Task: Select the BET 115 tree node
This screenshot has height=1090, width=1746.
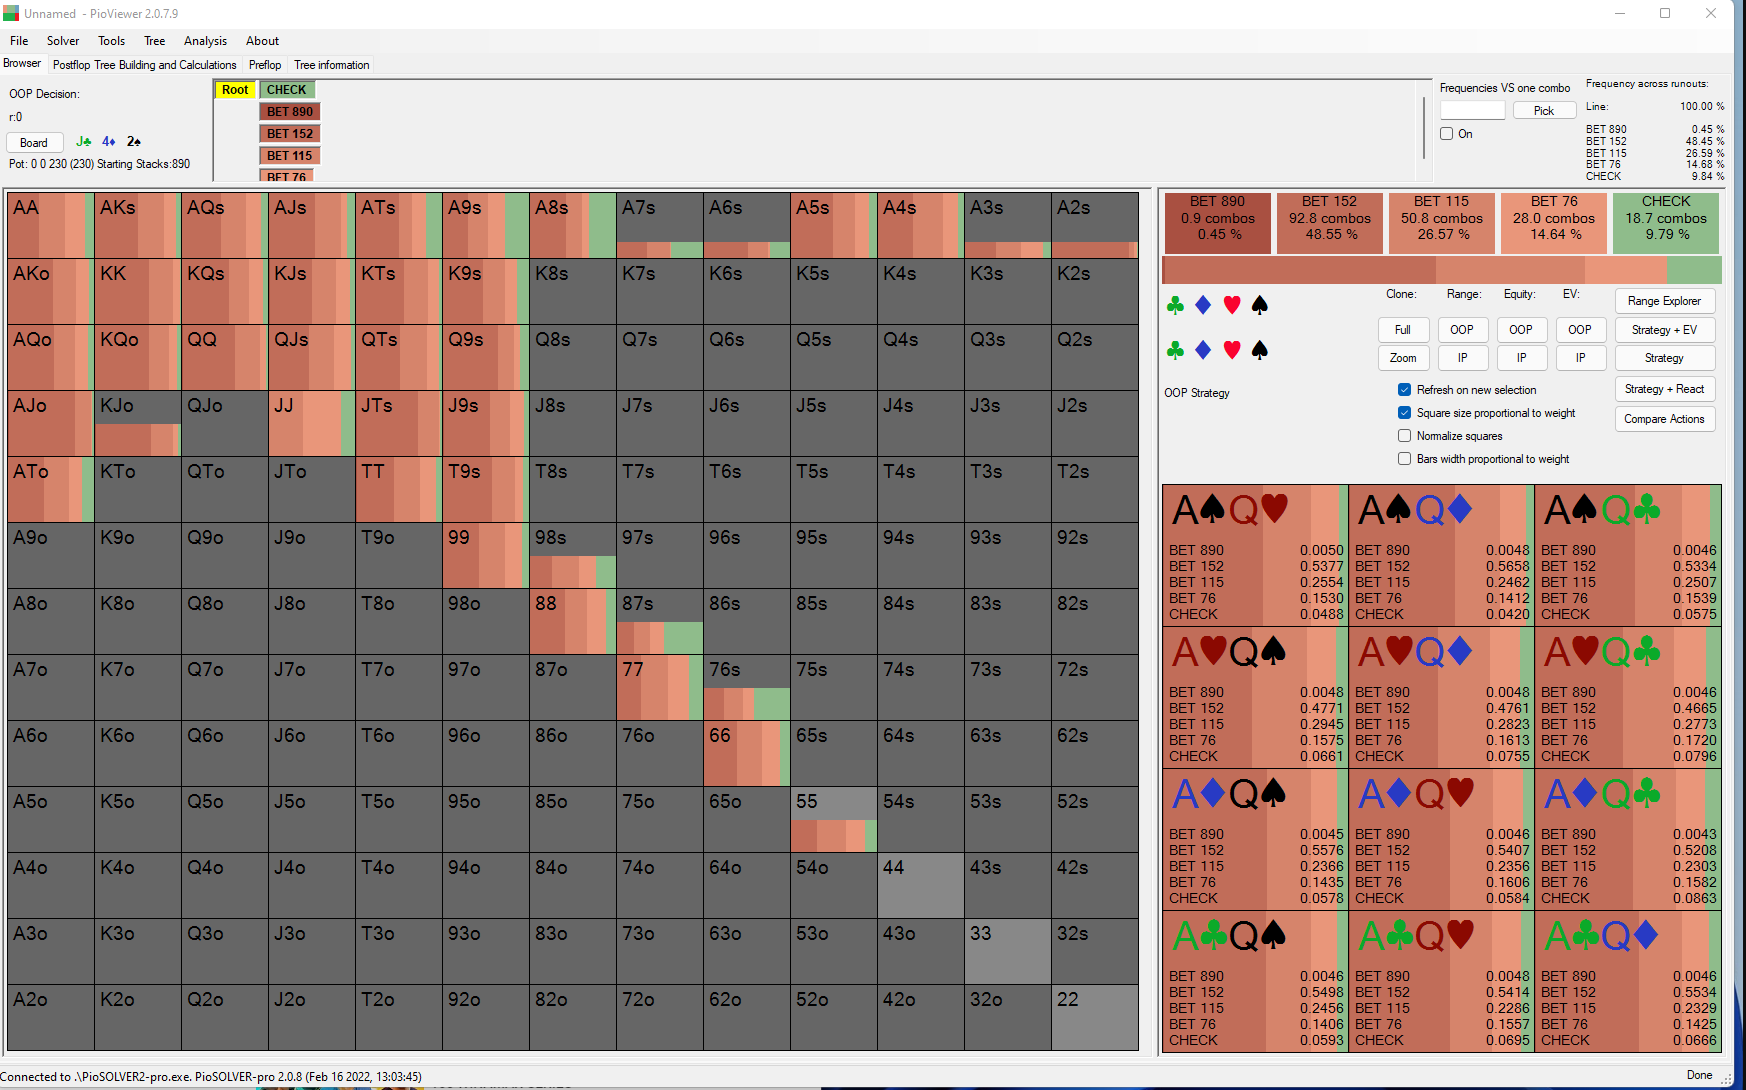Action: [290, 156]
